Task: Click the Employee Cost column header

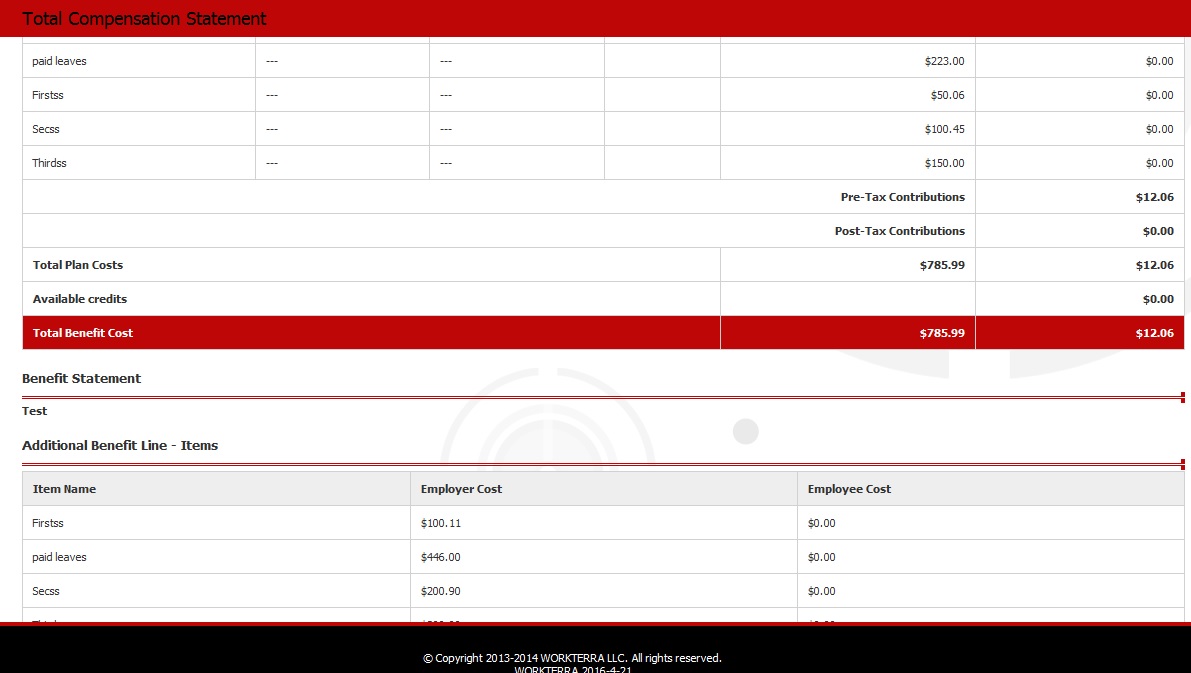Action: (849, 489)
